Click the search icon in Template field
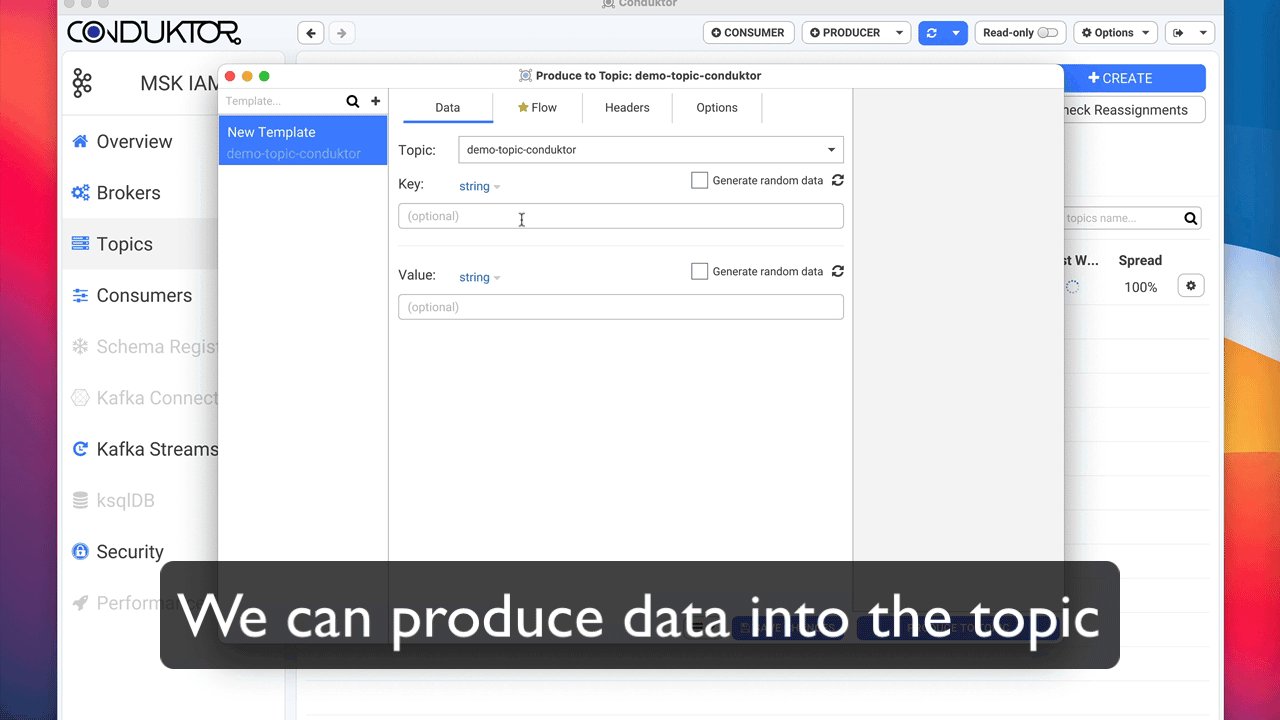The image size is (1280, 720). (x=352, y=101)
